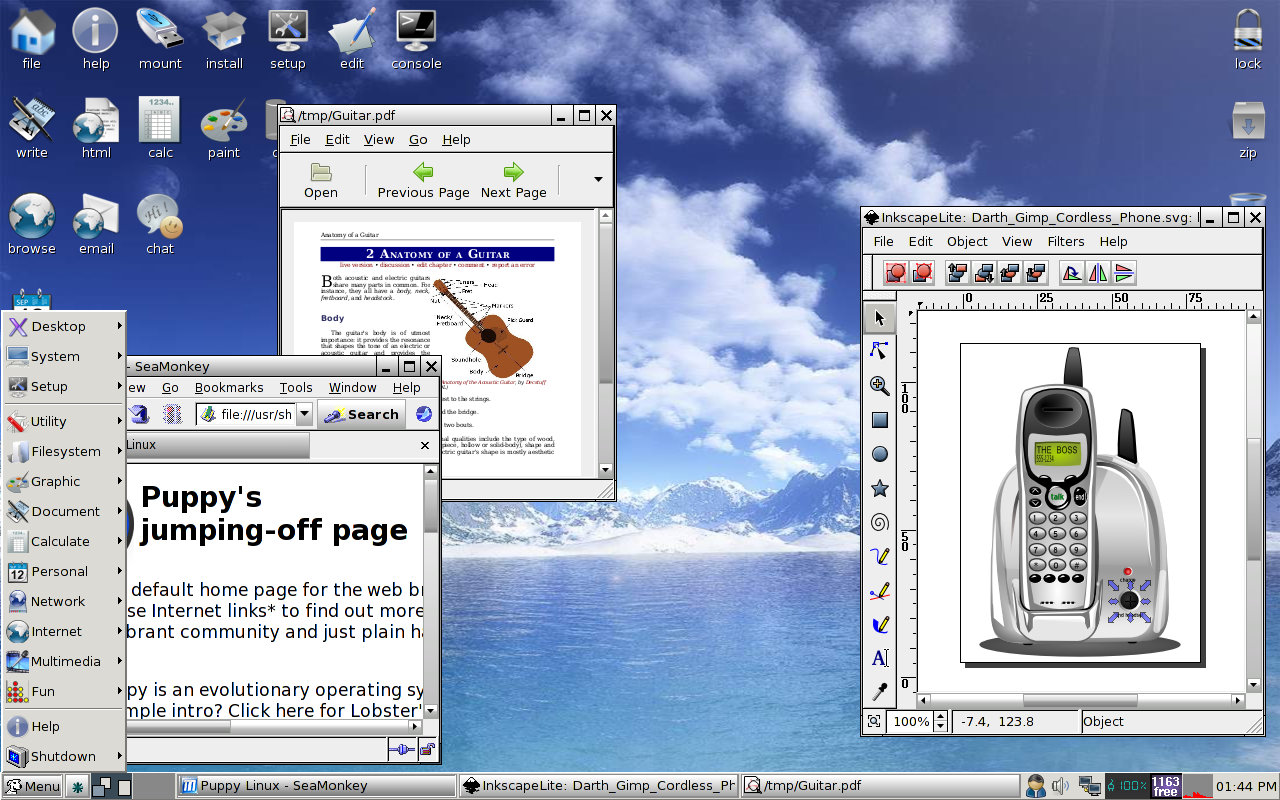Select the ellipse circle tool
1280x800 pixels.
click(880, 454)
